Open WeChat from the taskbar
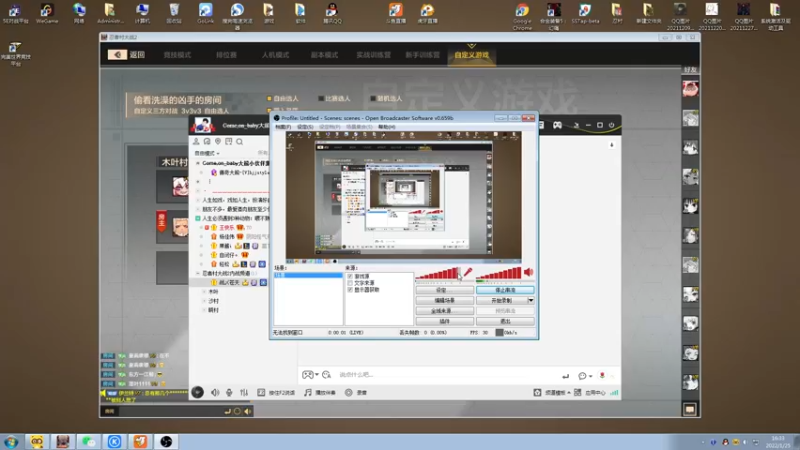This screenshot has height=450, width=800. 88,441
